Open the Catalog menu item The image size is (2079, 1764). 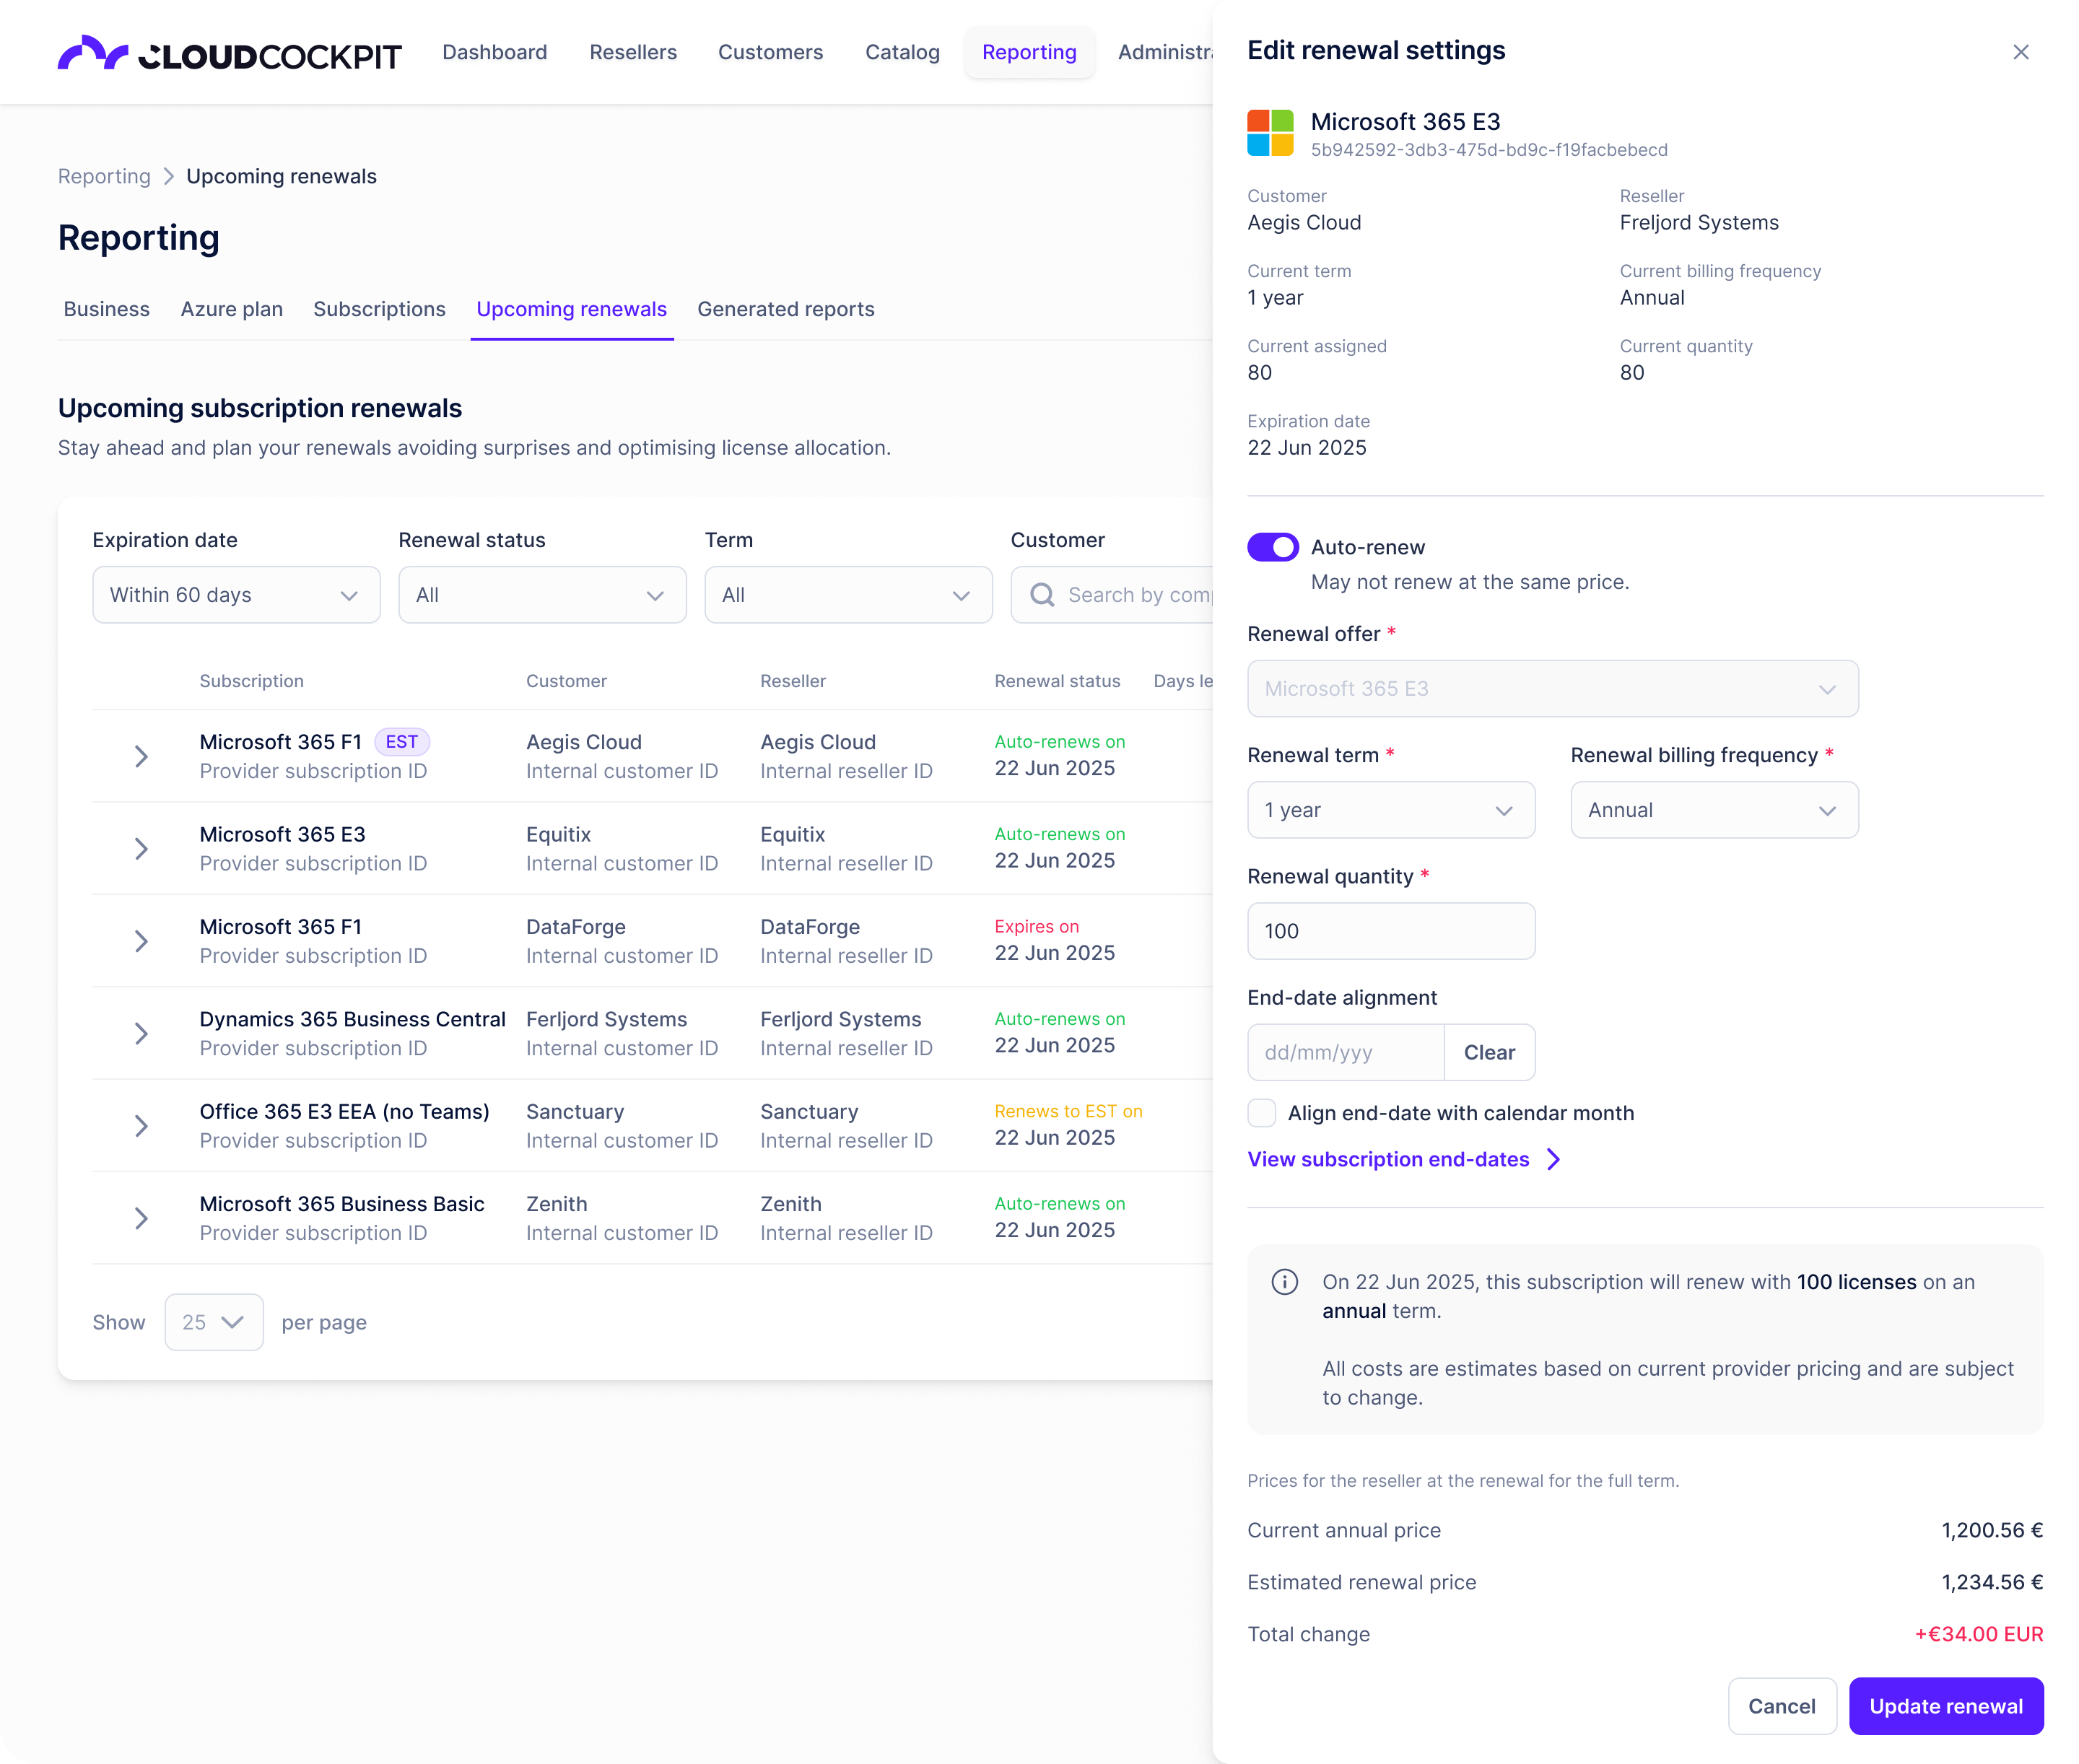tap(902, 52)
